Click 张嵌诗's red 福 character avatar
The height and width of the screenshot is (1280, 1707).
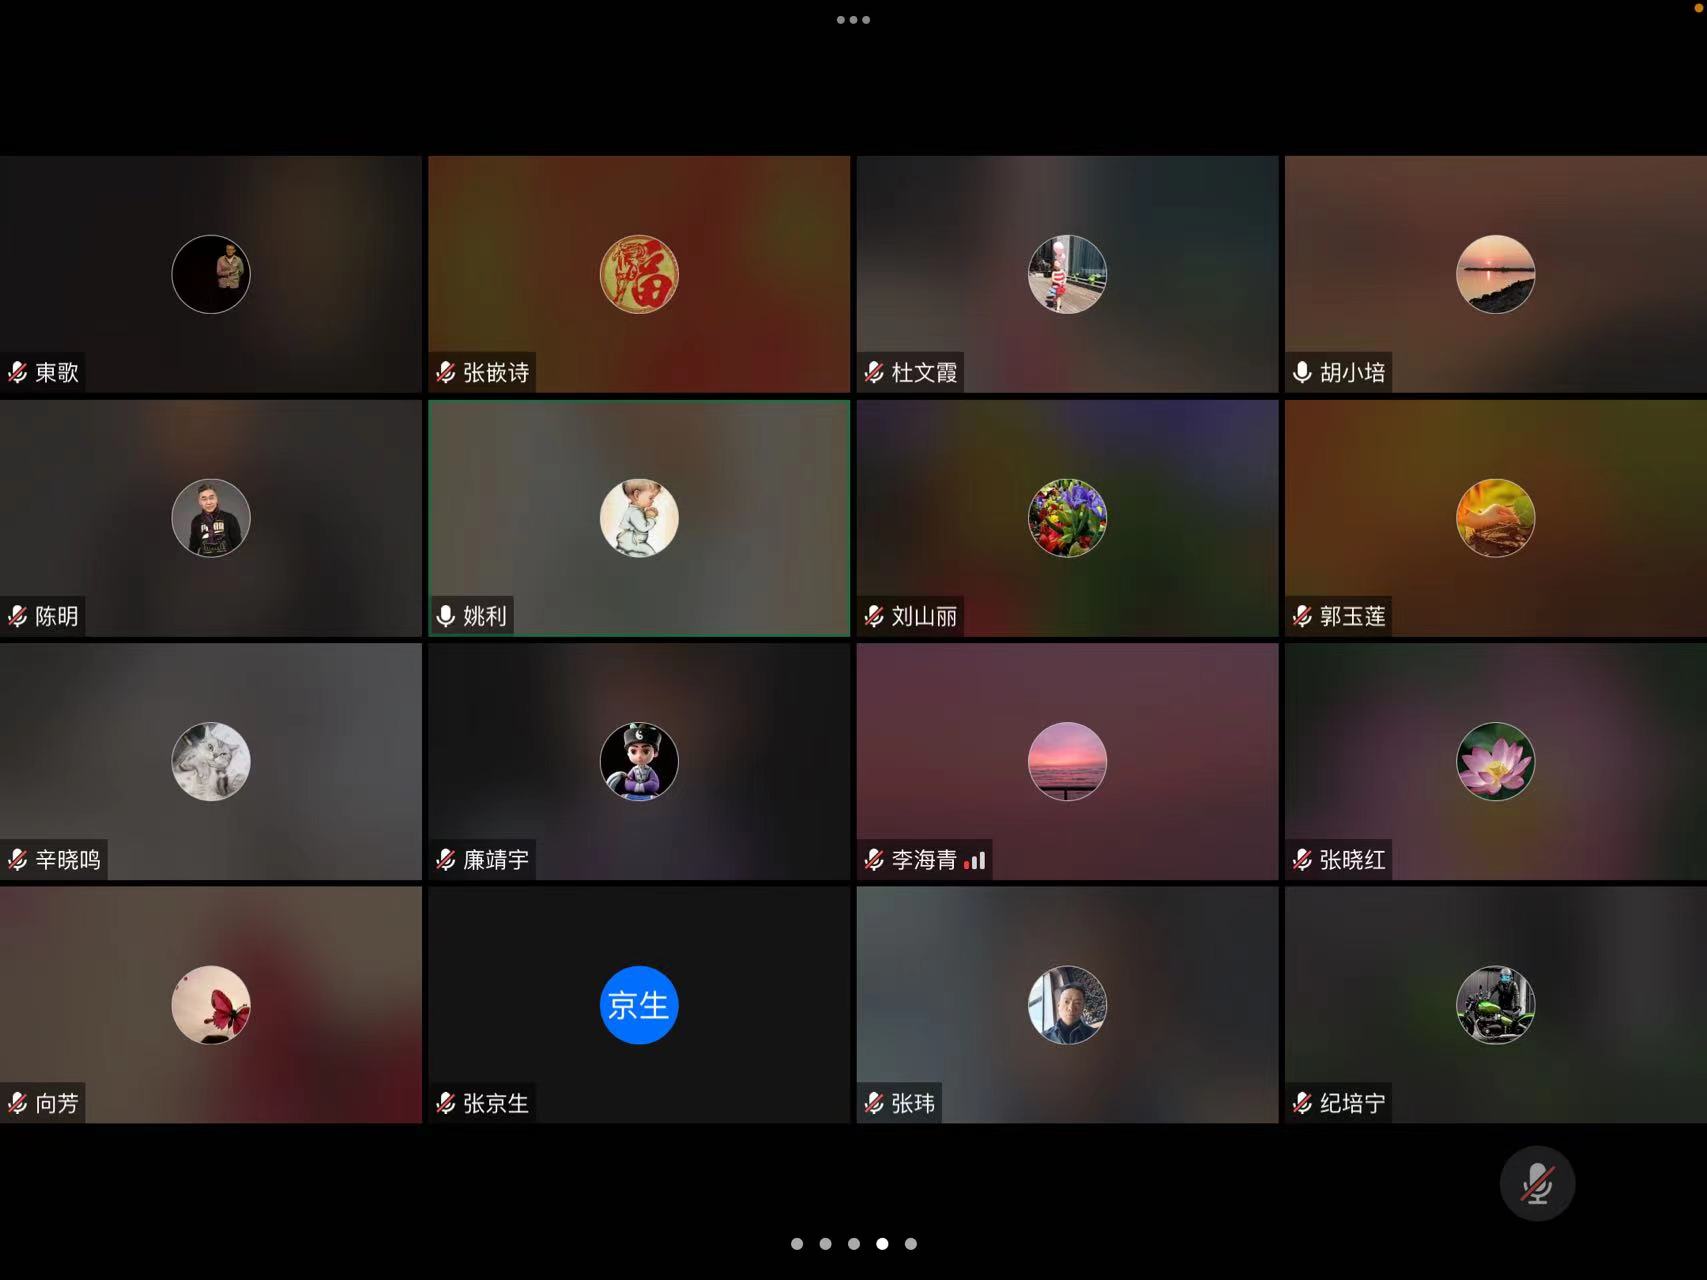[639, 274]
